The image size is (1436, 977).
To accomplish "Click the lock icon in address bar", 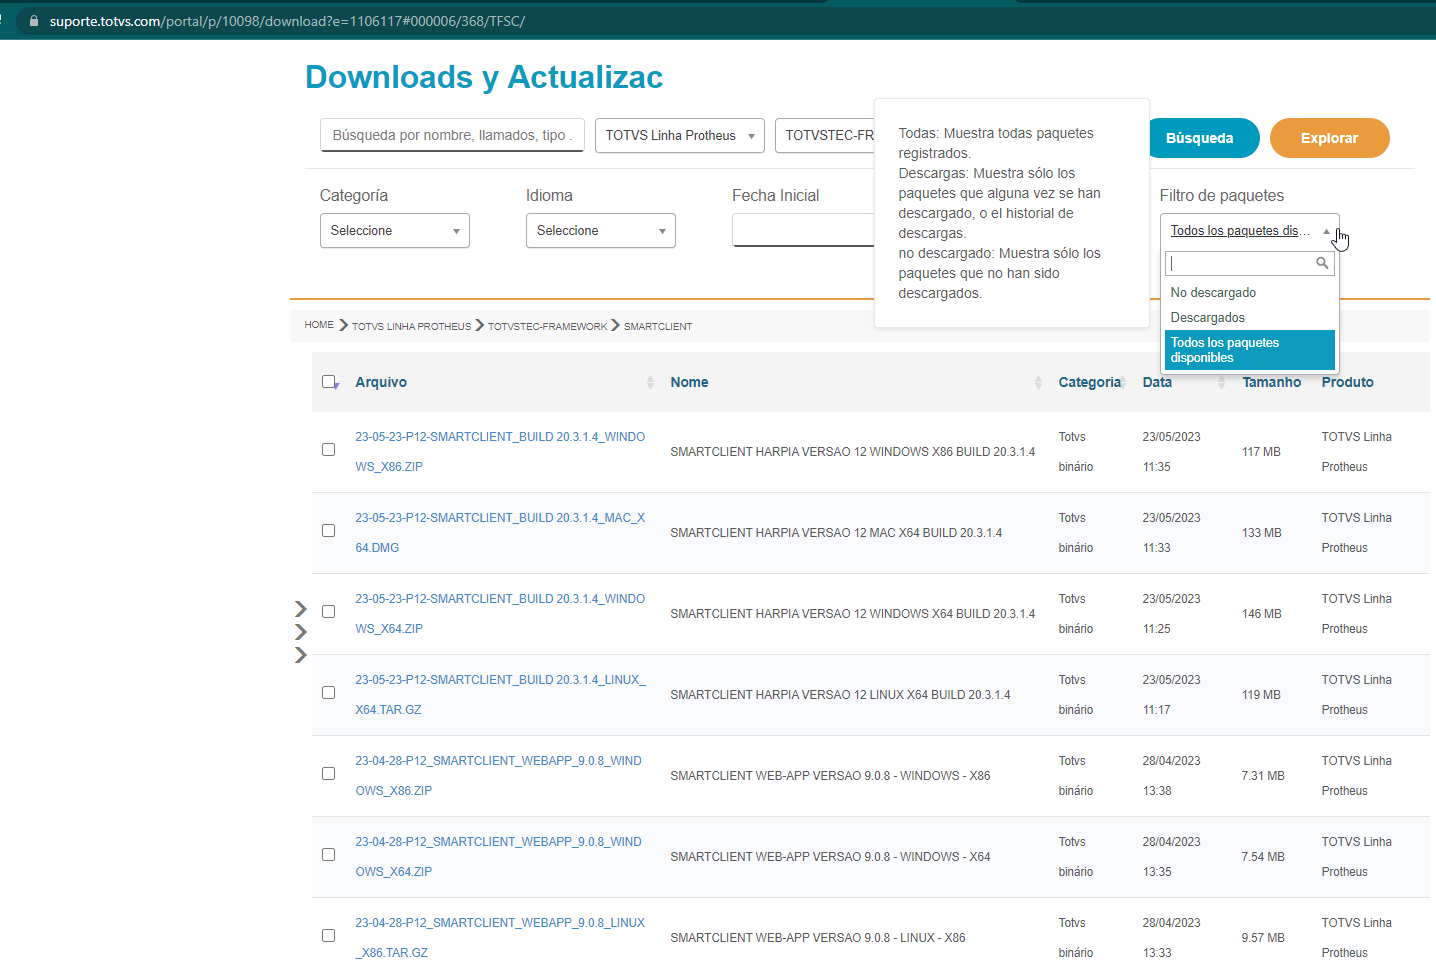I will 34,21.
